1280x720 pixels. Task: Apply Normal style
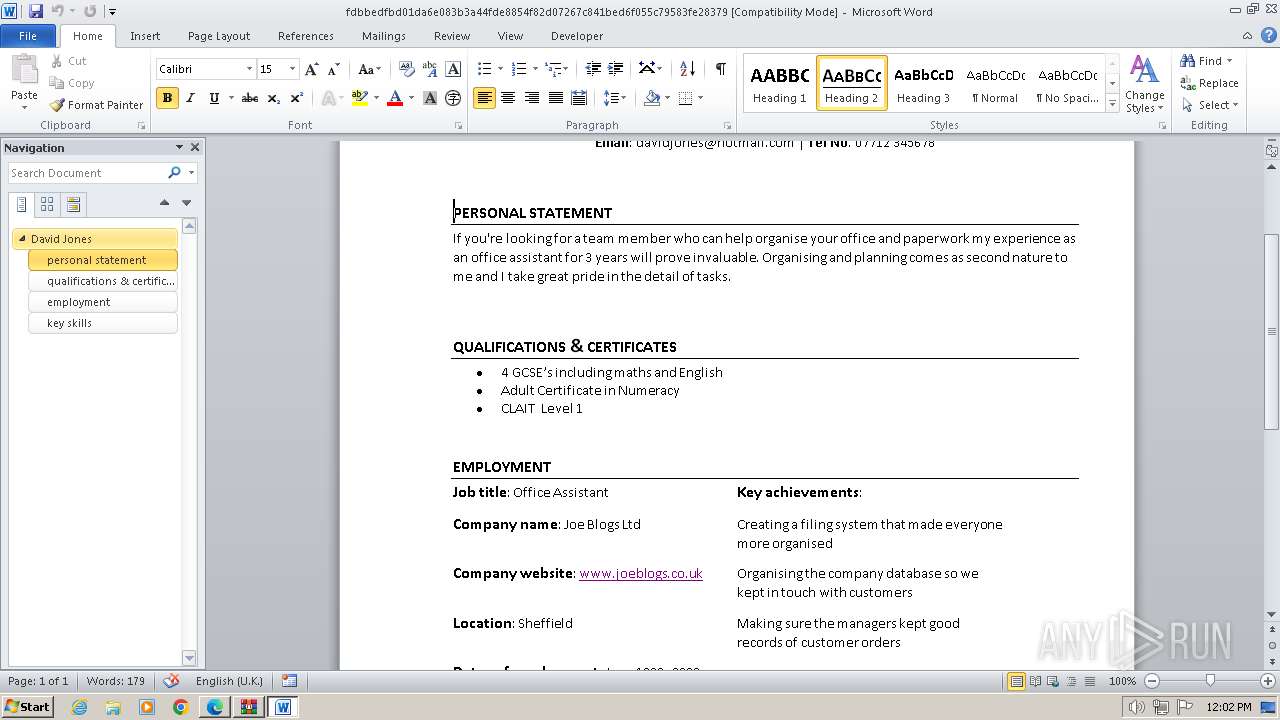pos(995,83)
